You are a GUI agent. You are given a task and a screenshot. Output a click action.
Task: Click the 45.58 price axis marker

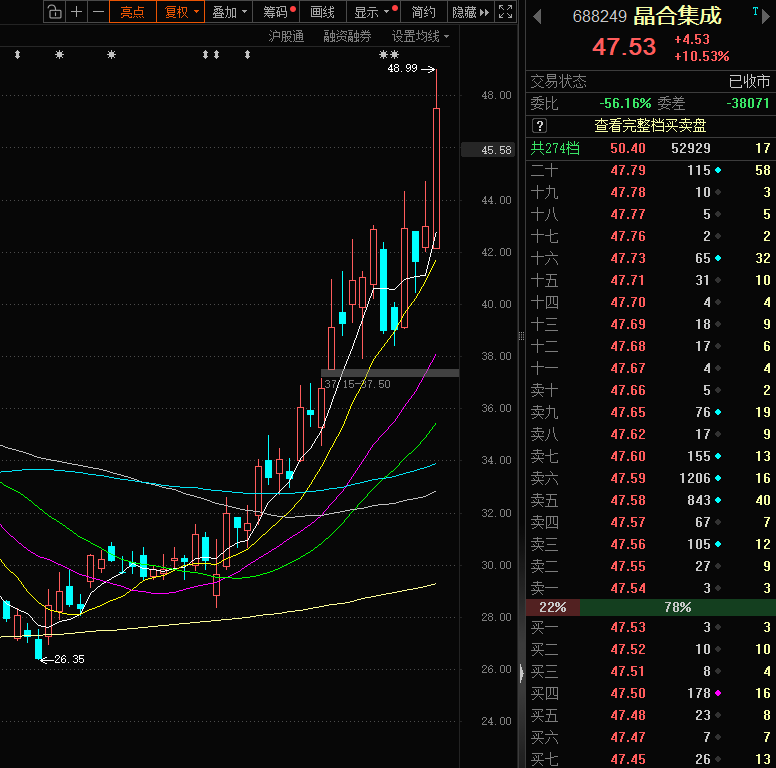coord(489,150)
